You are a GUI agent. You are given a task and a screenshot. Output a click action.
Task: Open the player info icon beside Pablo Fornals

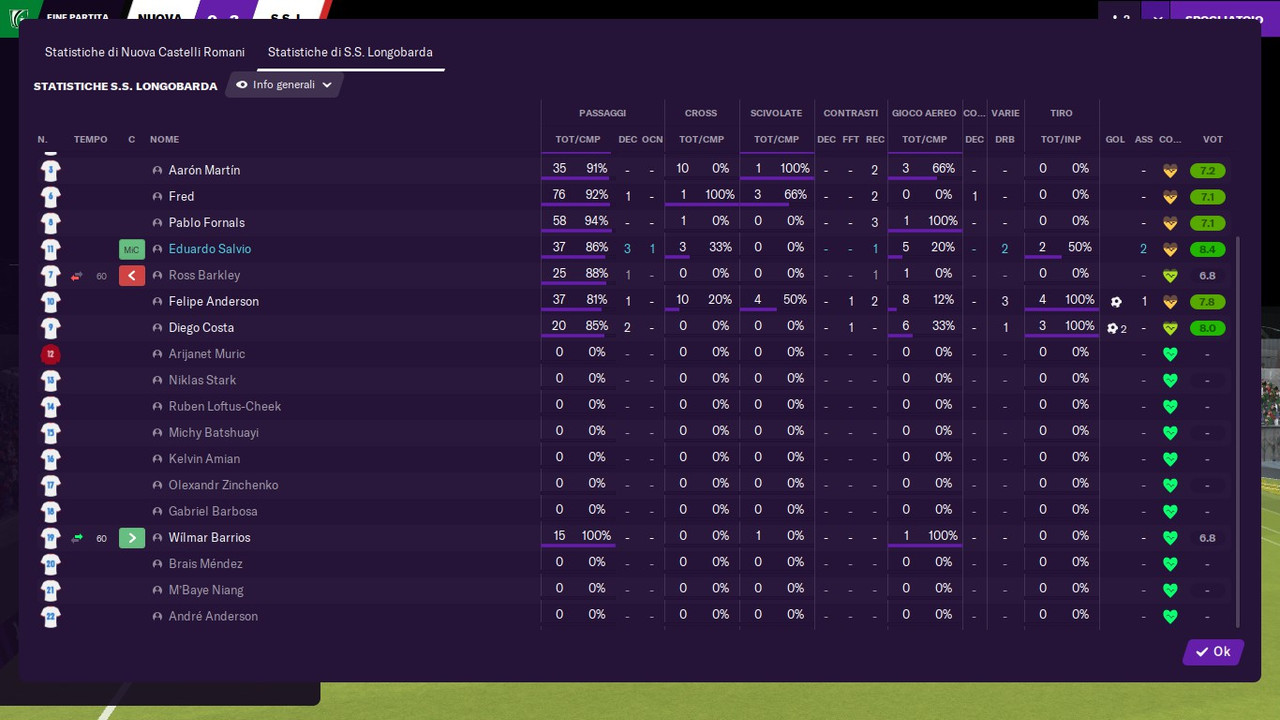(157, 223)
